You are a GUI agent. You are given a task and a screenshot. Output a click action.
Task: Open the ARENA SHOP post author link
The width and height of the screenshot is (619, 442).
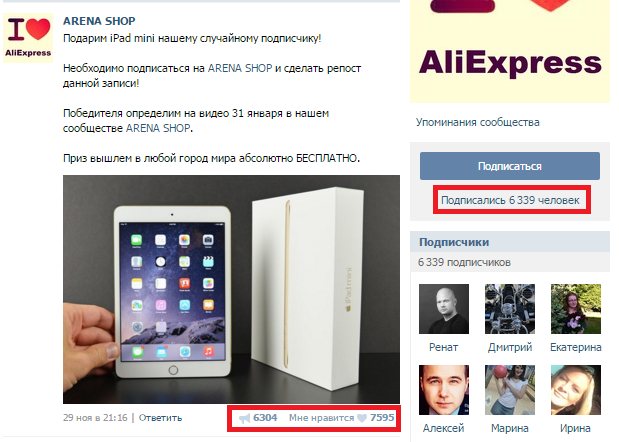tap(99, 21)
